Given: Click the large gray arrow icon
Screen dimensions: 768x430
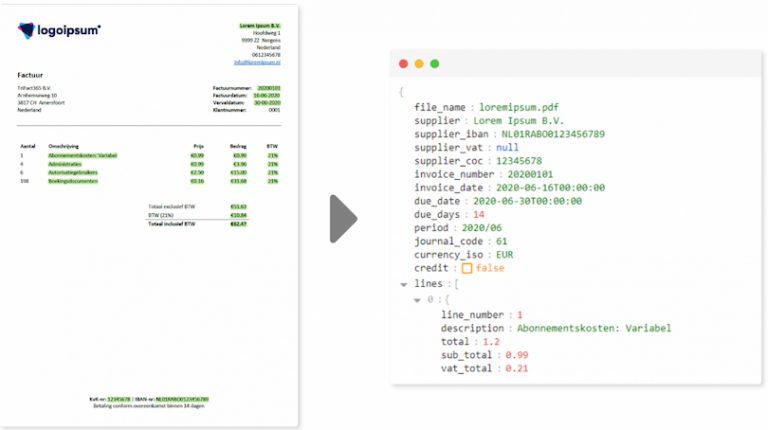Looking at the screenshot, I should 343,219.
